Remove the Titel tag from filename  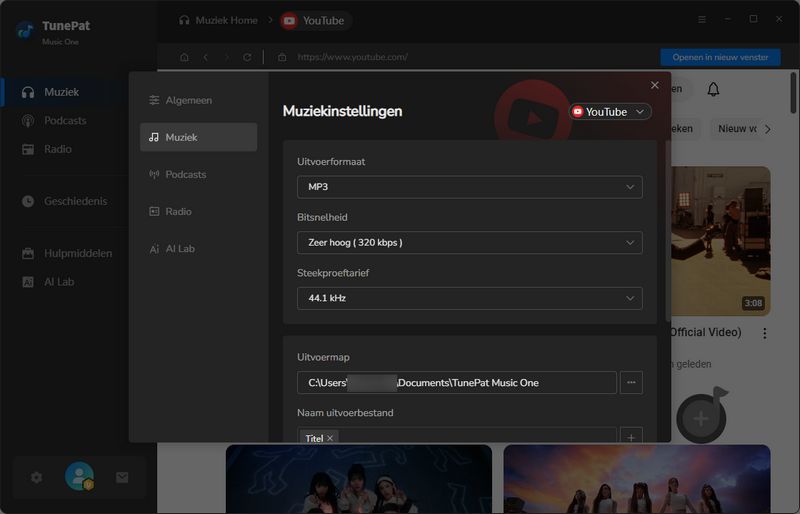pyautogui.click(x=330, y=438)
